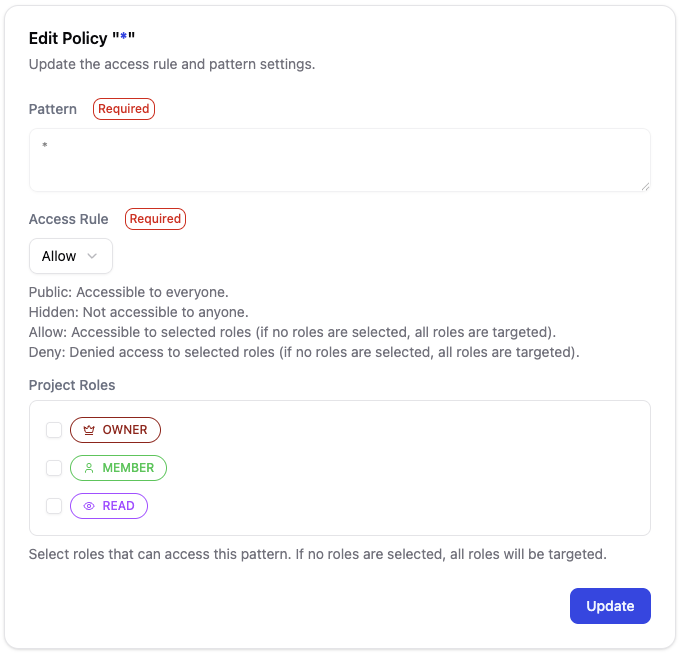This screenshot has height=656, width=682.
Task: Open the Access Rule dropdown
Action: [70, 256]
